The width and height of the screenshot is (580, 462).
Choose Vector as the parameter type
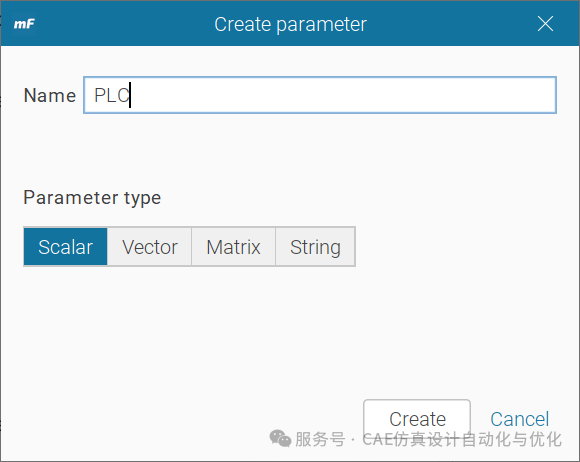149,247
